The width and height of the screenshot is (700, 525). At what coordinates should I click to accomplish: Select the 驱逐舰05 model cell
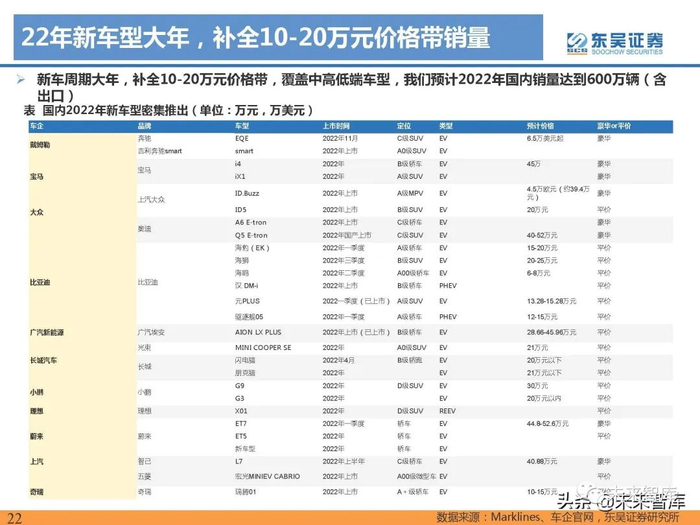click(249, 317)
